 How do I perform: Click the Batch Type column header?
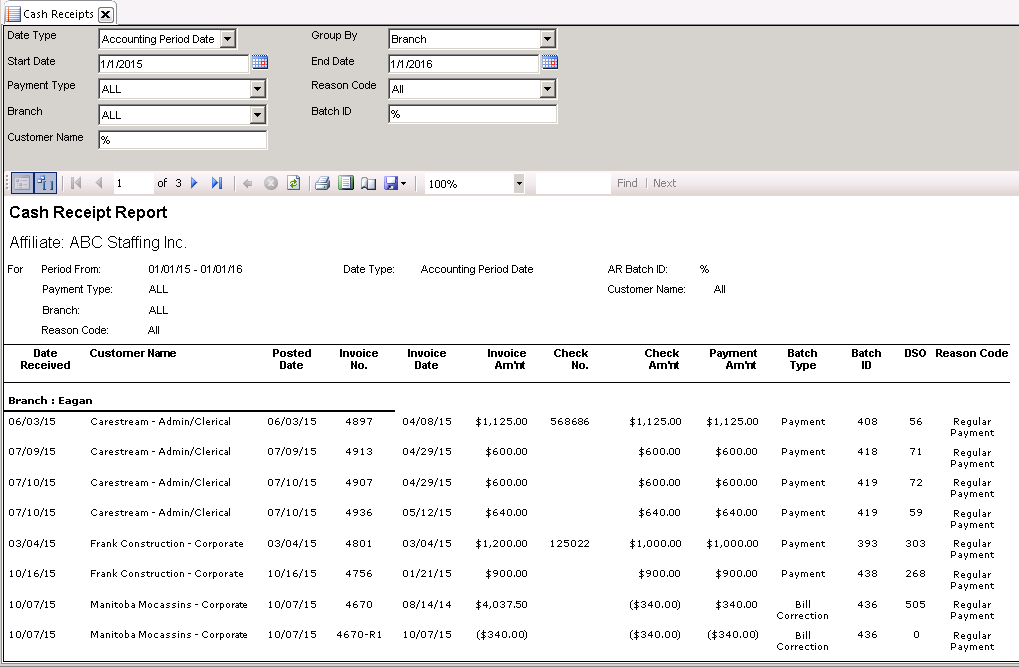(x=802, y=359)
